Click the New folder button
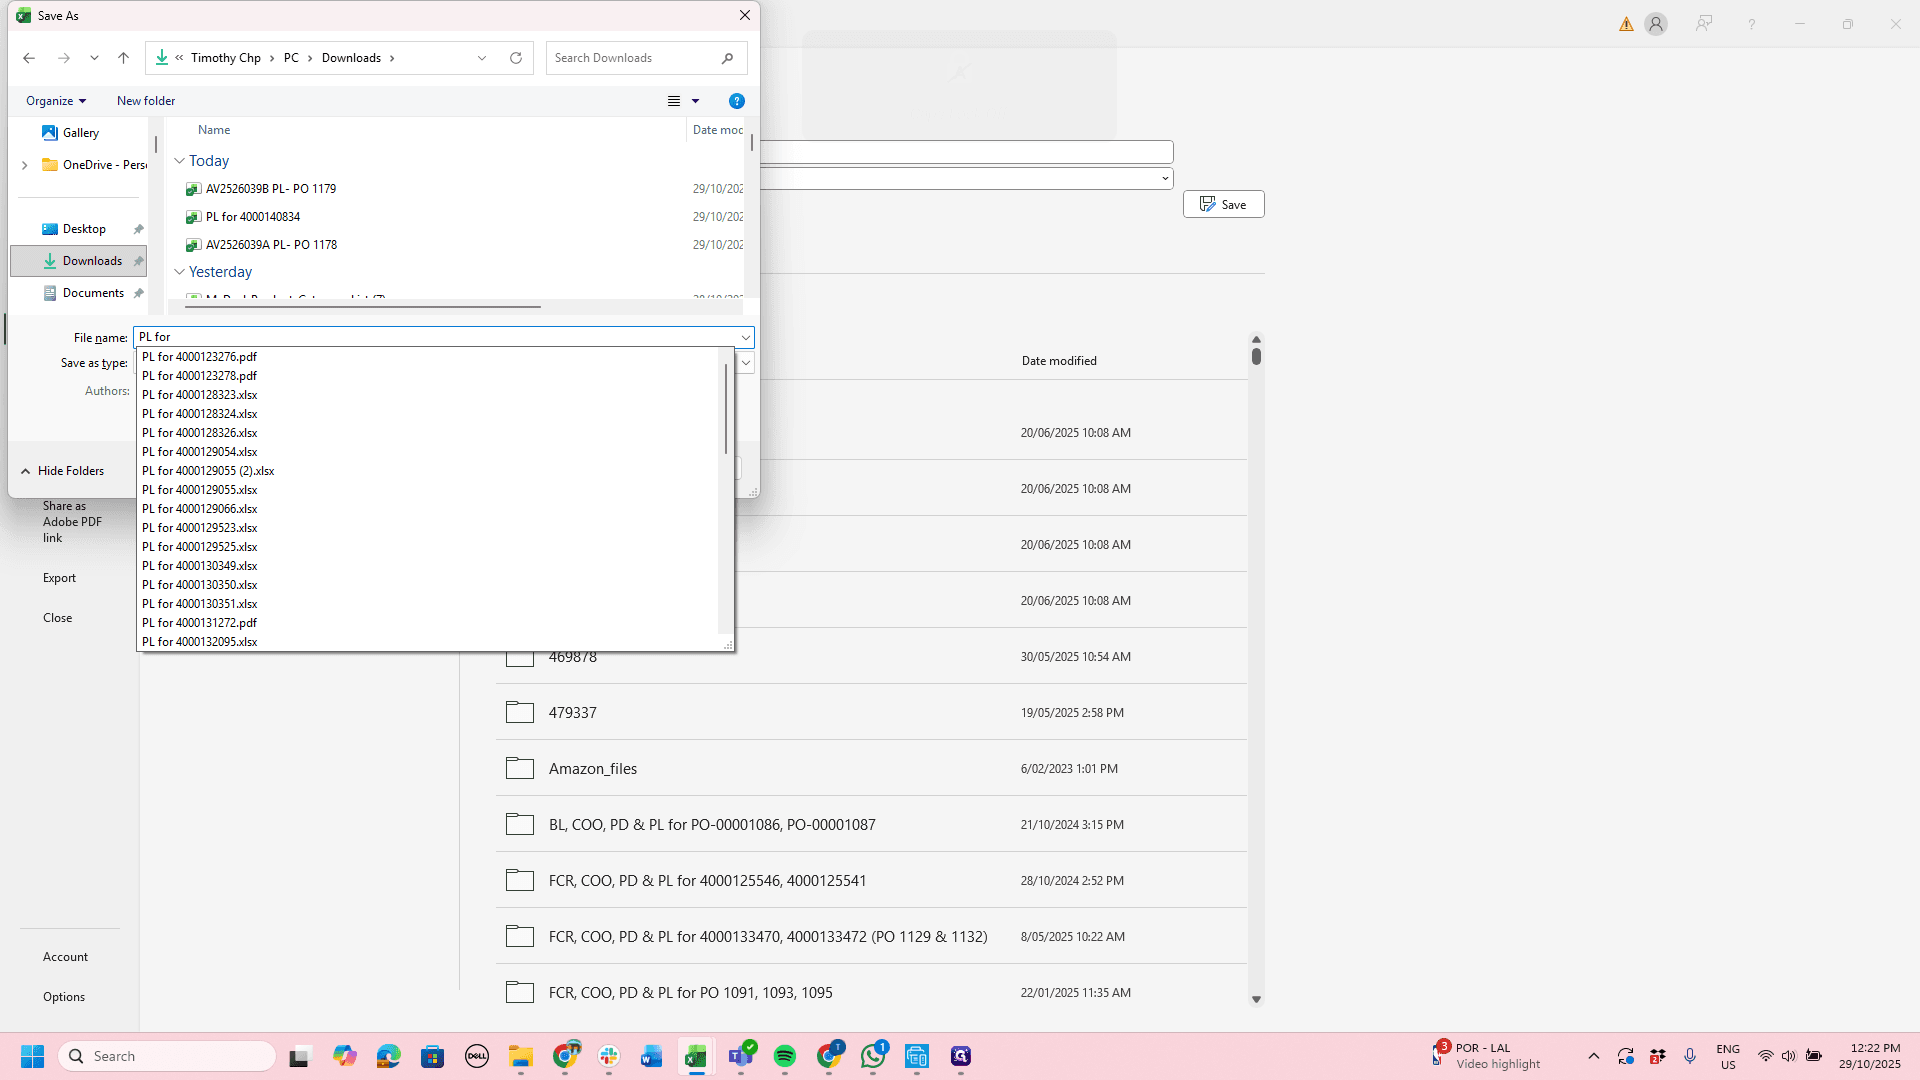 (x=146, y=101)
